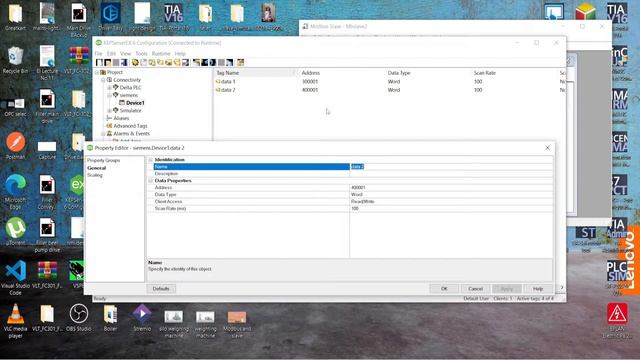This screenshot has height=360, width=640.
Task: Open the Modbus and slave desktop icon
Action: pos(237,324)
